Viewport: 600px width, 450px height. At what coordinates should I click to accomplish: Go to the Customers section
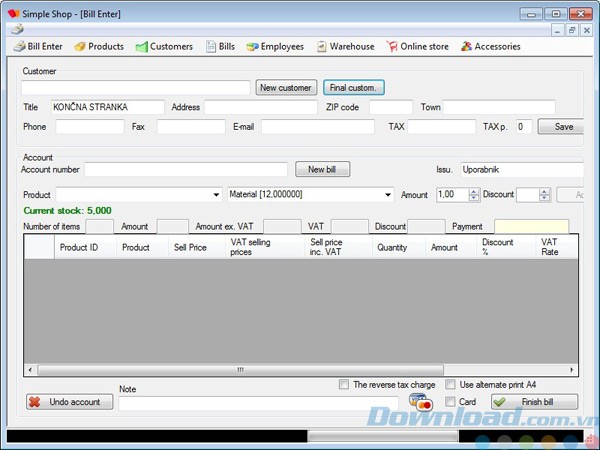pos(164,46)
